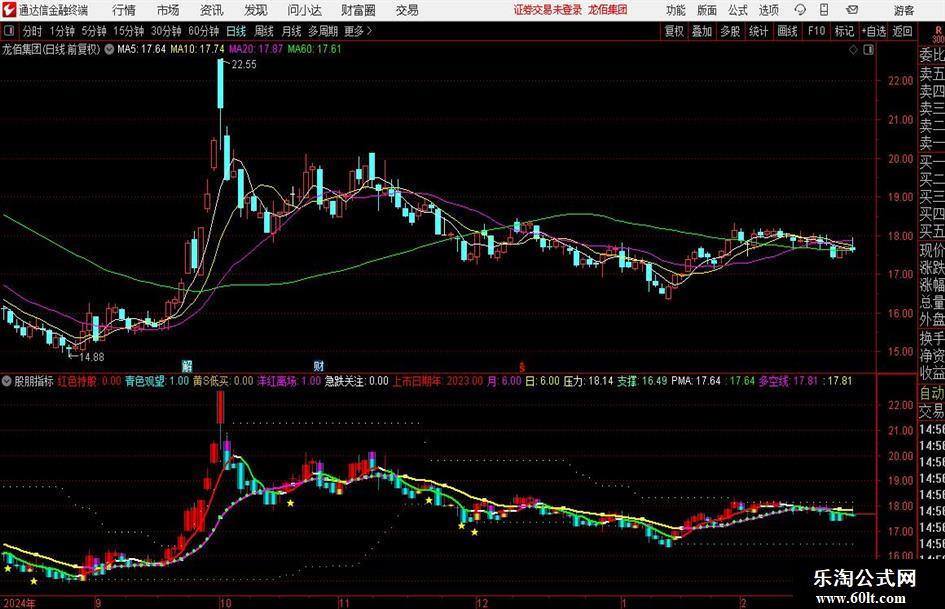Select the 多周期 multi-period view
945x609 pixels.
323,31
